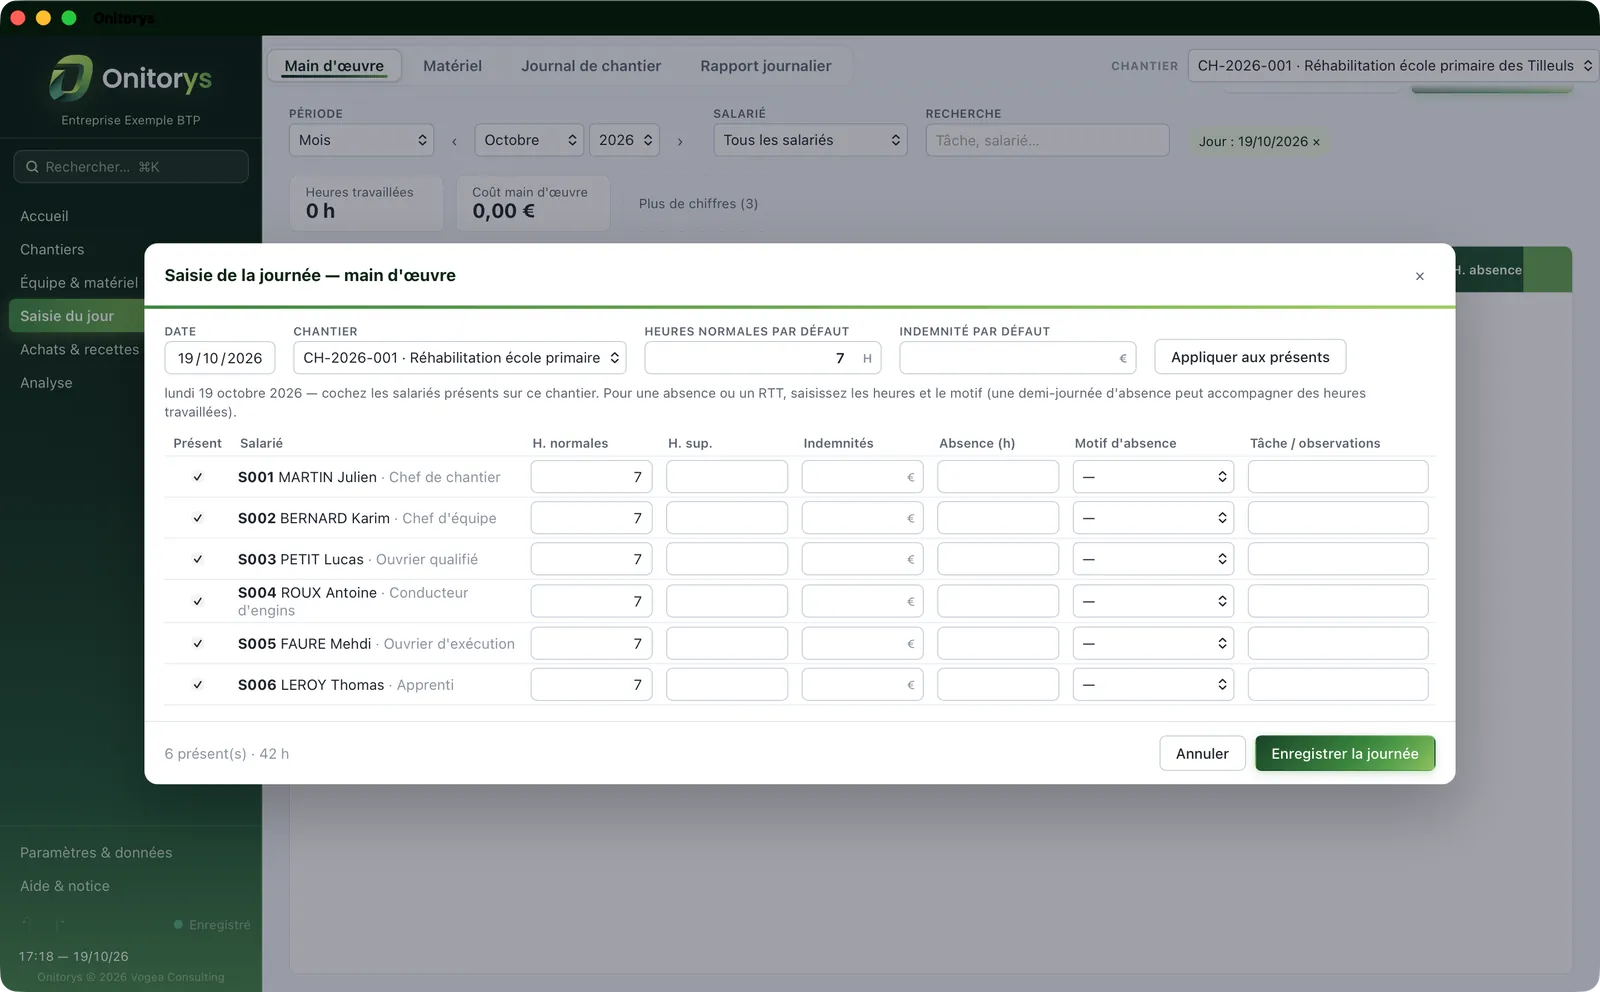Click Enregistrer la journée button
Screen dimensions: 1600x992
click(x=1345, y=754)
